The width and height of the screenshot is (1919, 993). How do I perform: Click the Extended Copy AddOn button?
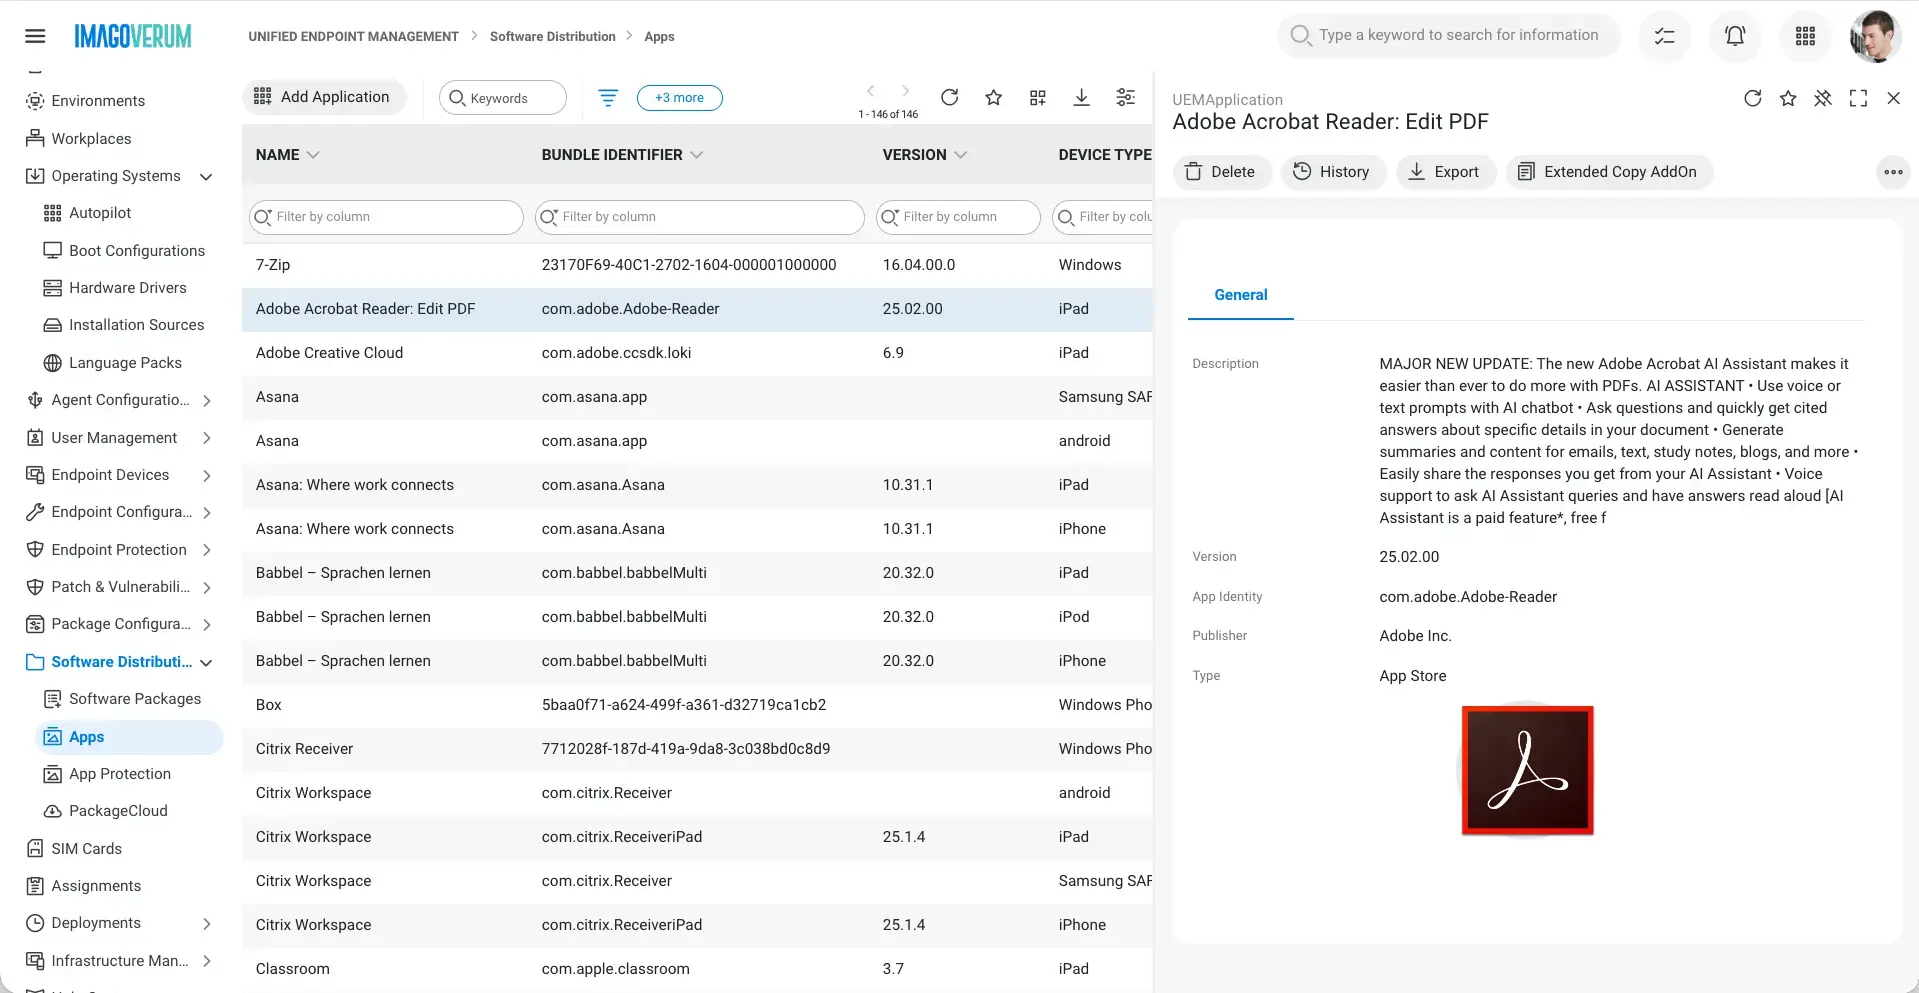coord(1608,172)
